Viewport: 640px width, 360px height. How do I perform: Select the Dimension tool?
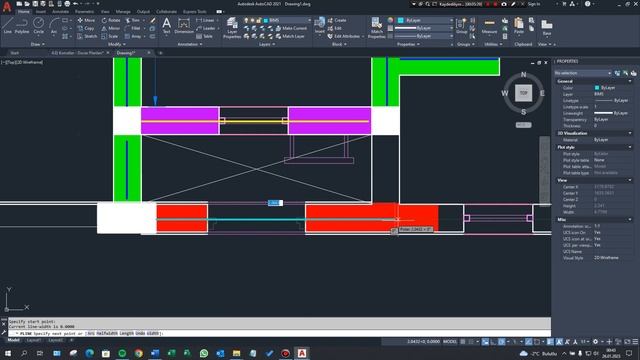tap(184, 25)
